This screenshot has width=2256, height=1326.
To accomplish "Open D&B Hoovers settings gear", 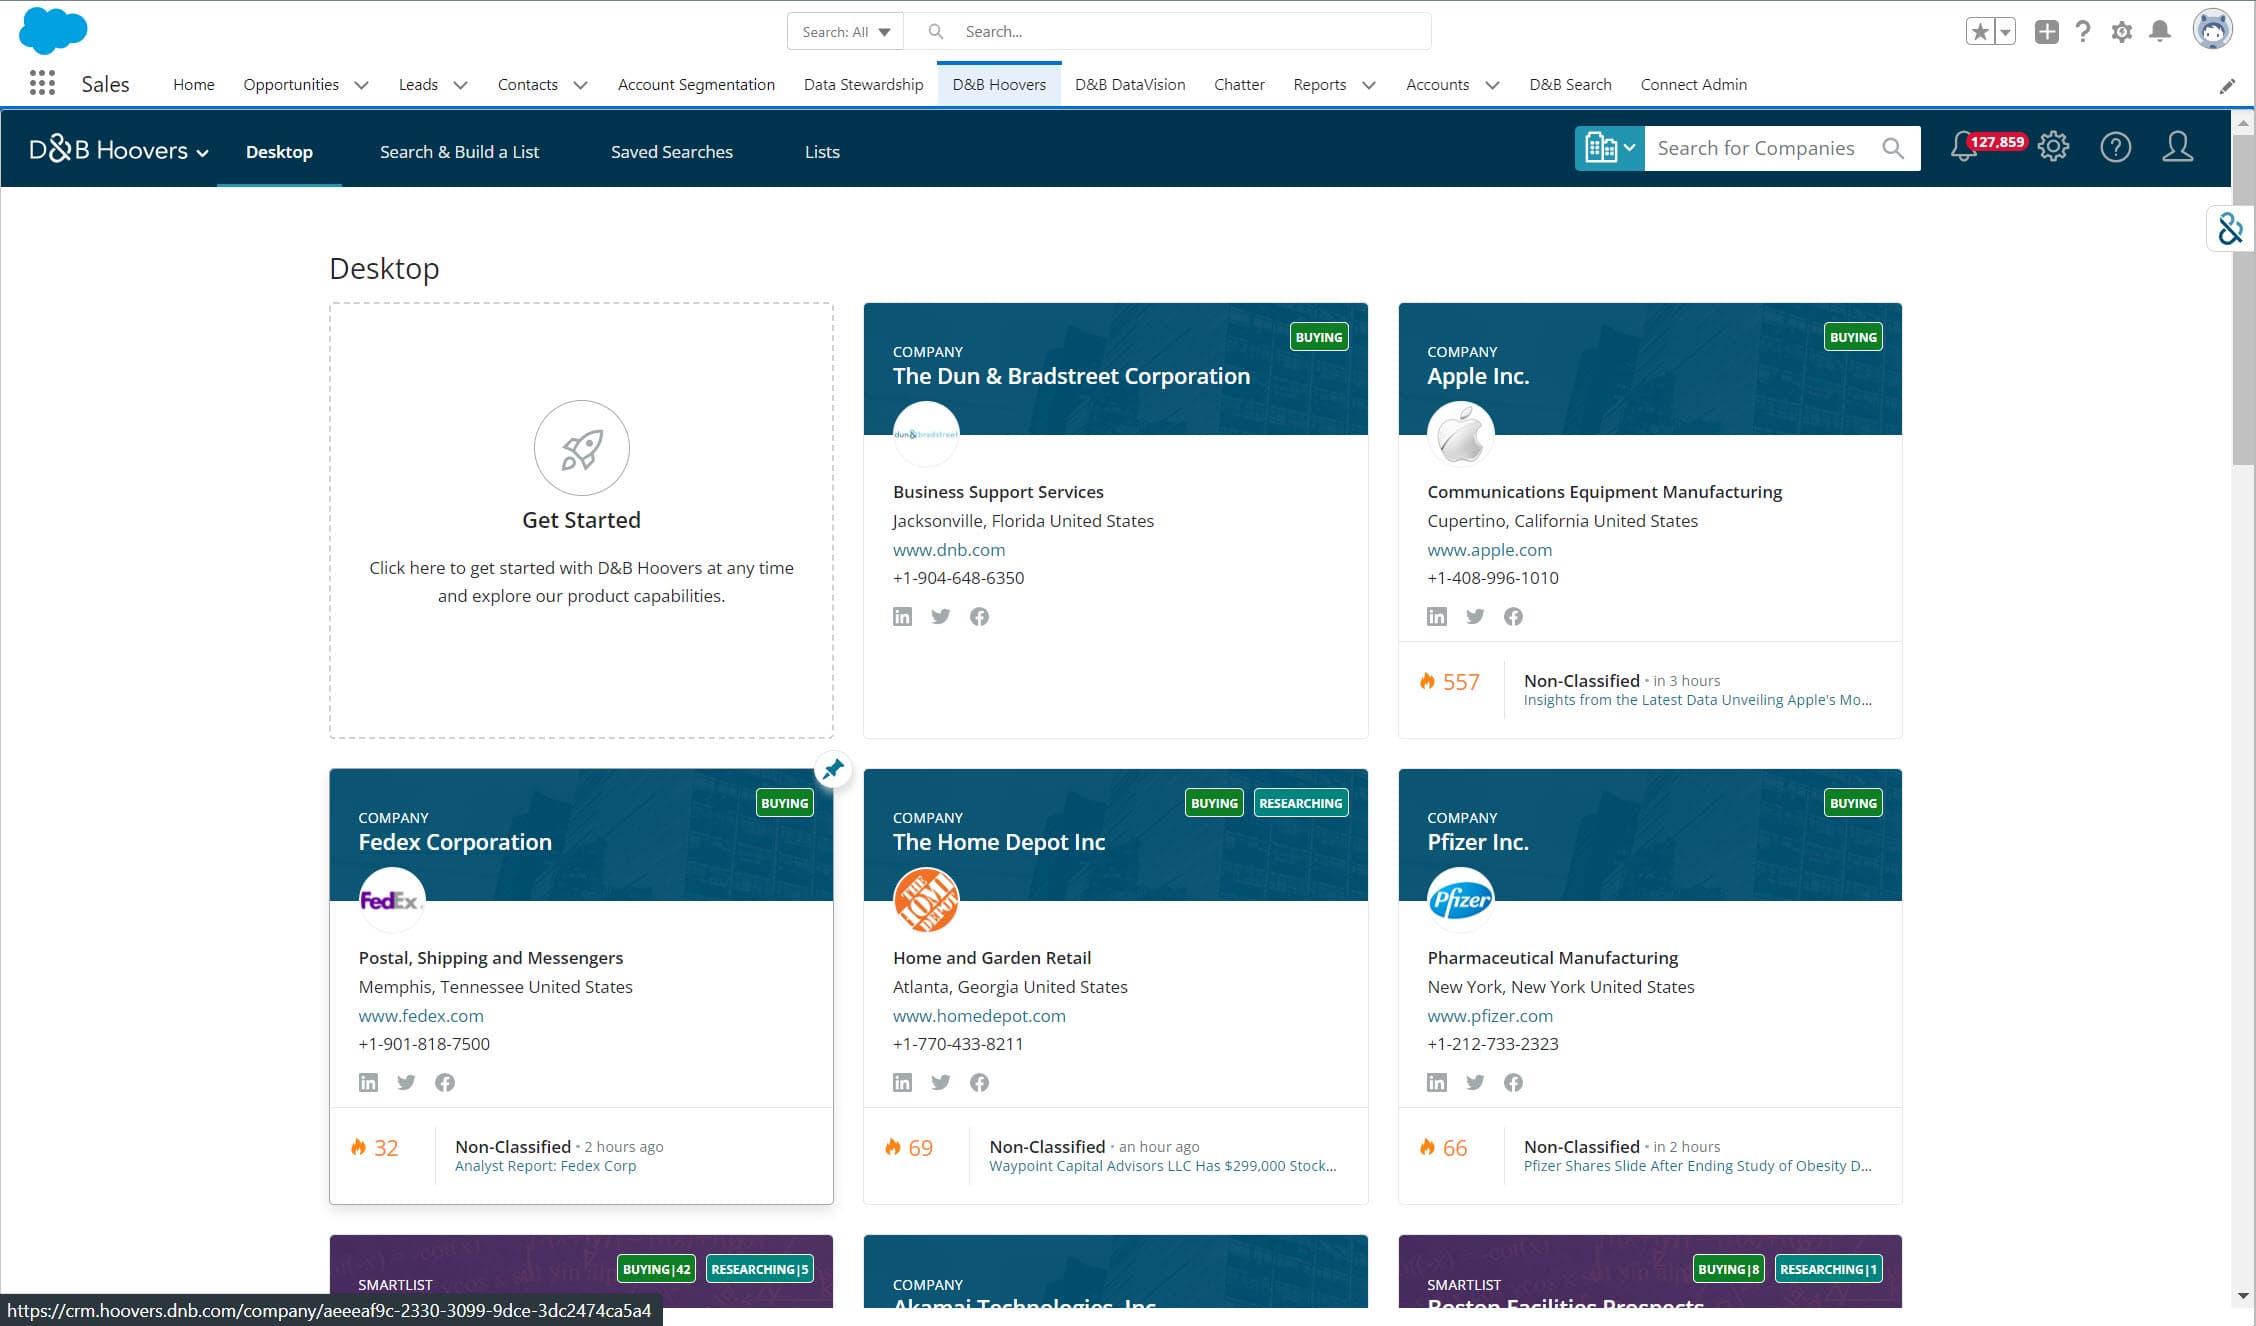I will [2053, 147].
